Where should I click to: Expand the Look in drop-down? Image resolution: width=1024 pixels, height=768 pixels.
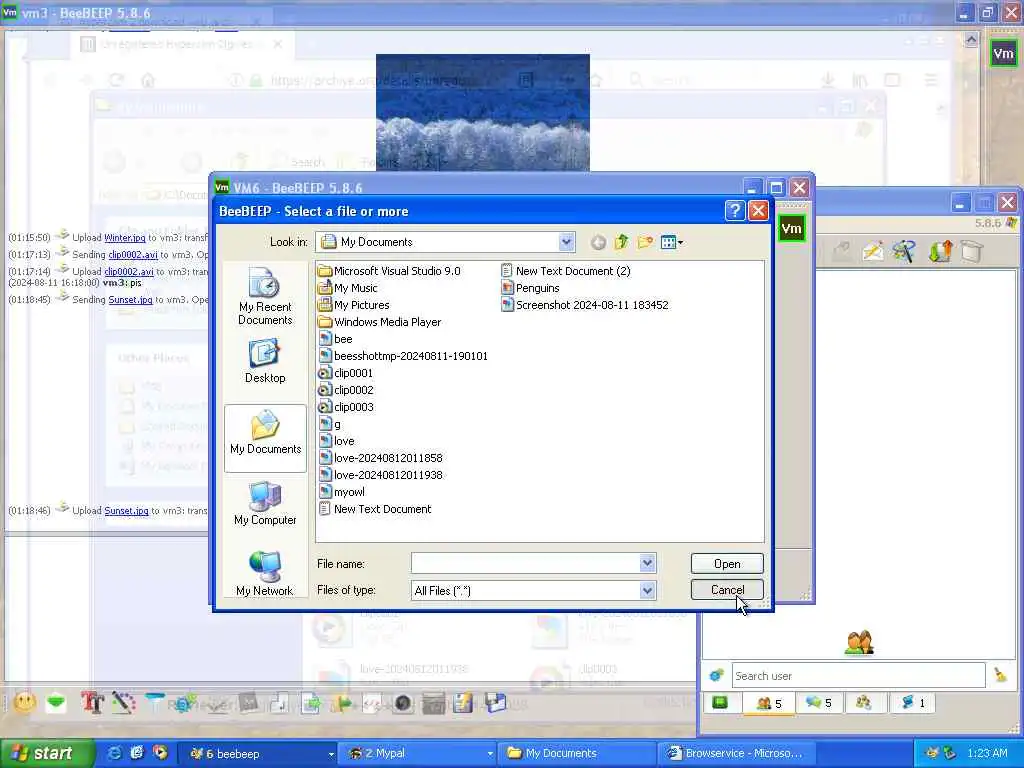pos(566,242)
